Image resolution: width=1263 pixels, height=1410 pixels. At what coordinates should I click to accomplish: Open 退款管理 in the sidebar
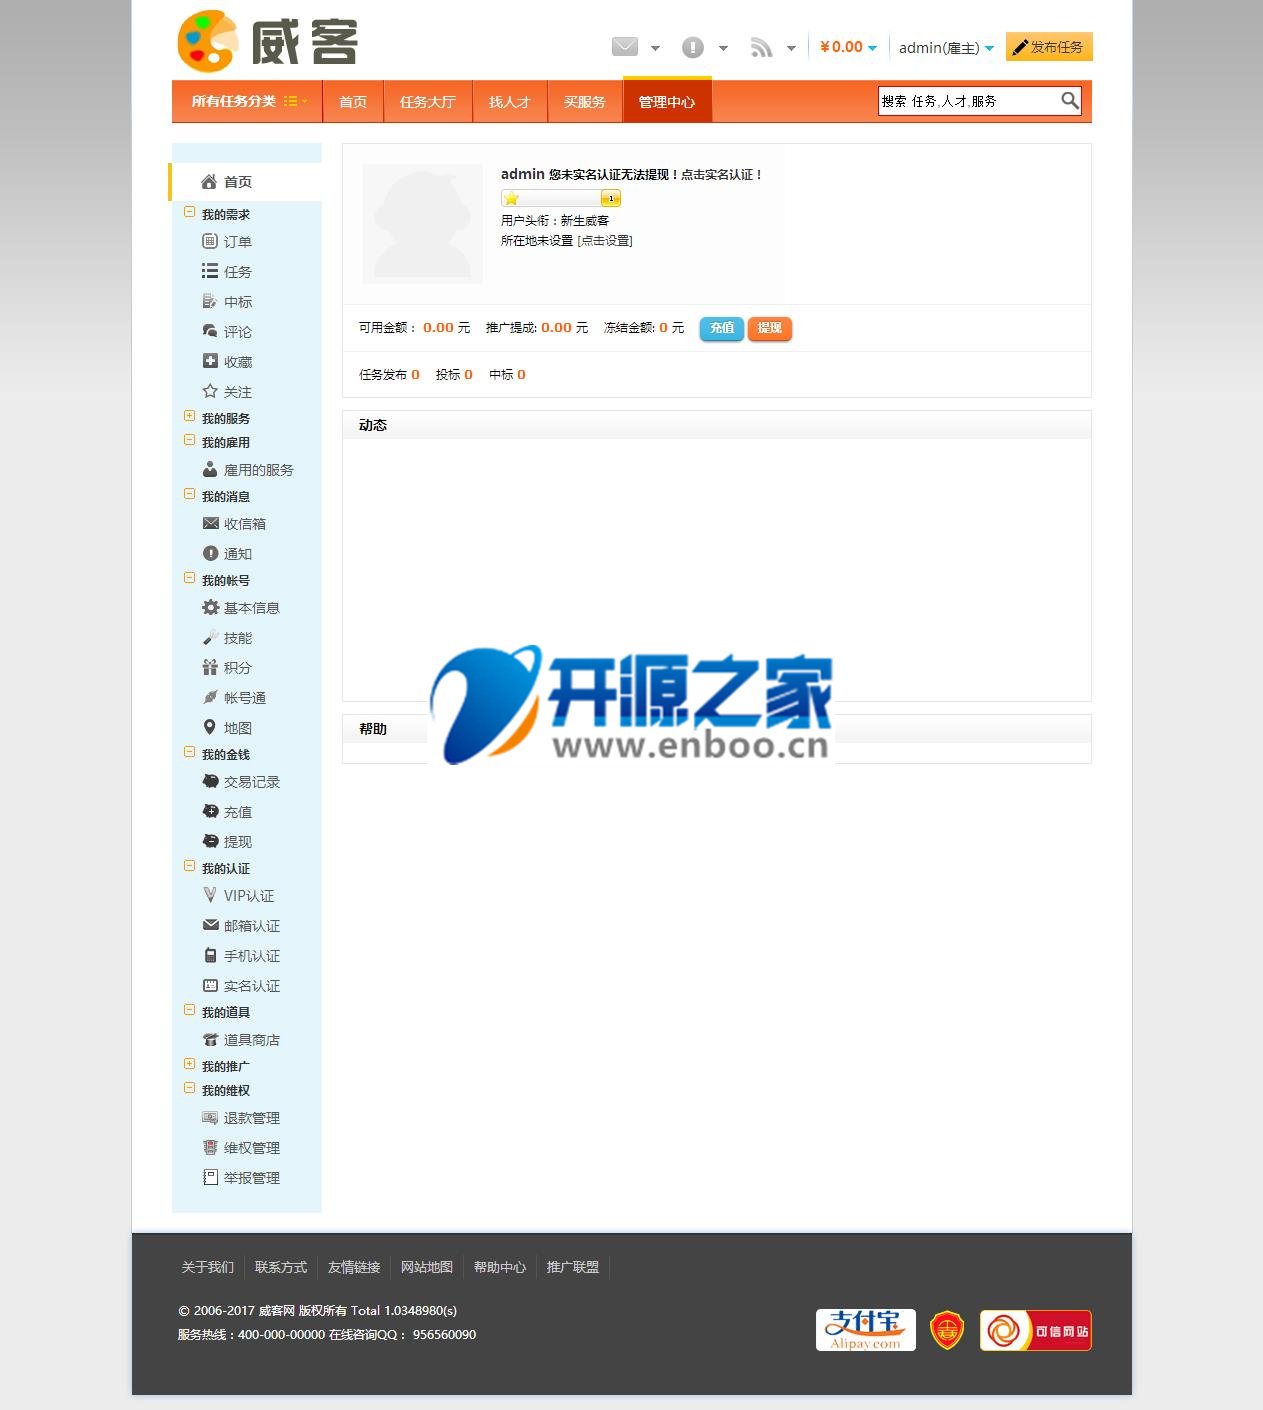click(x=252, y=1118)
